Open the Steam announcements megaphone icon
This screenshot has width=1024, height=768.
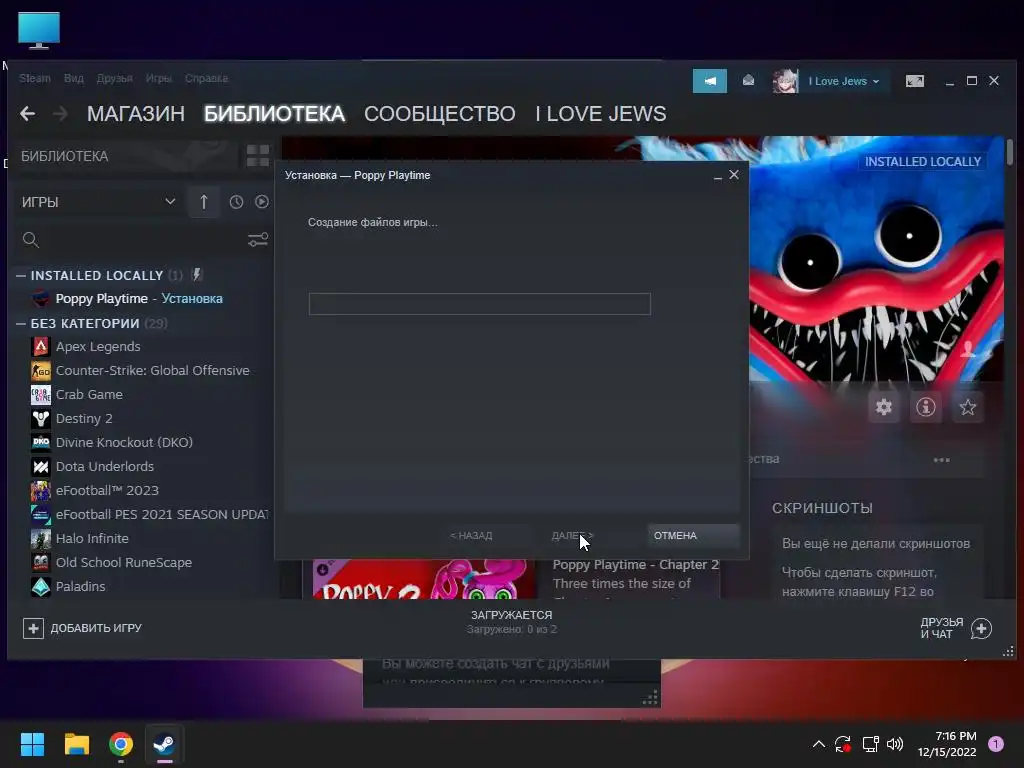point(710,81)
